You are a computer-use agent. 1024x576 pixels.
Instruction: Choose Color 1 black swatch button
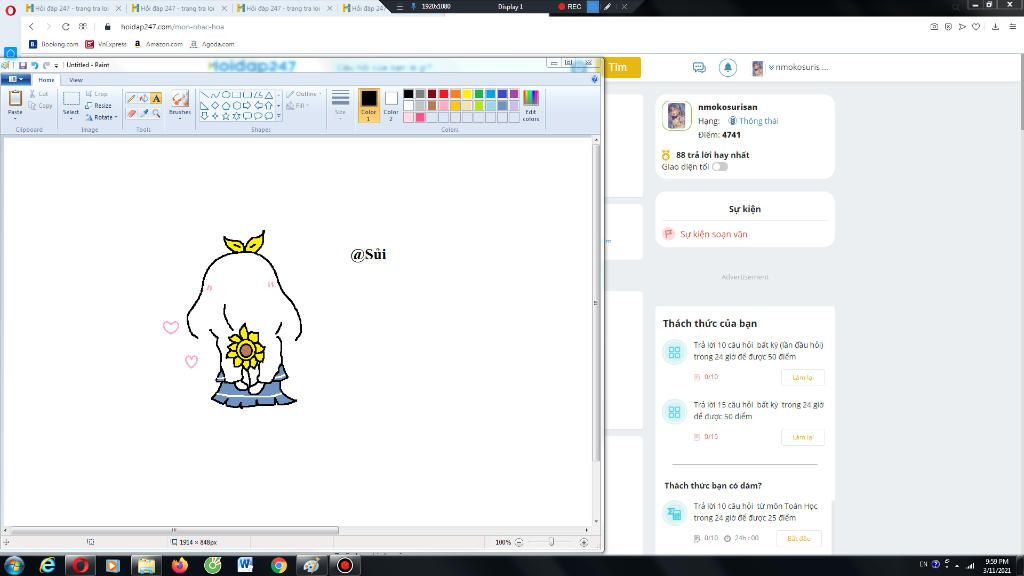[368, 105]
